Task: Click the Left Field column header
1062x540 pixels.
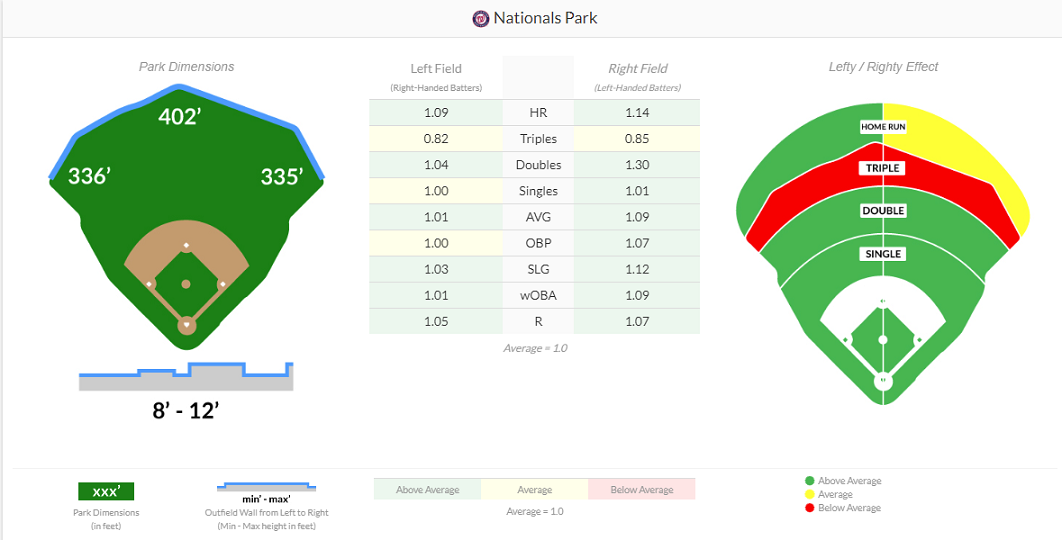Action: [436, 69]
